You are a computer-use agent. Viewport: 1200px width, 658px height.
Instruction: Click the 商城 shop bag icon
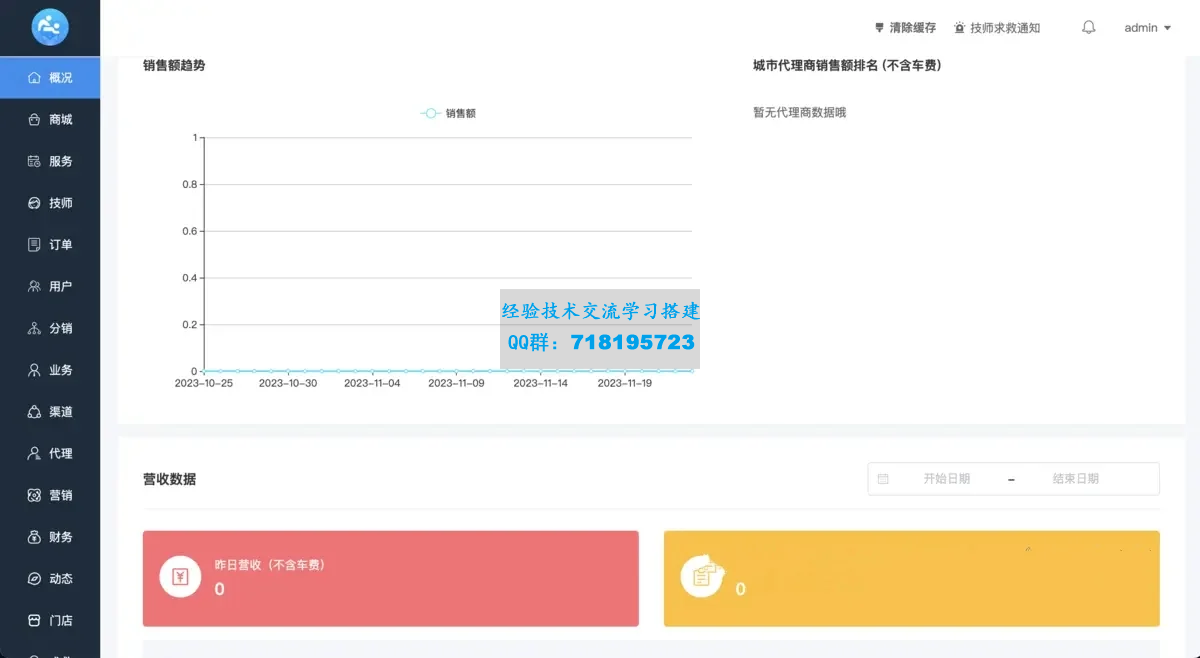point(34,120)
